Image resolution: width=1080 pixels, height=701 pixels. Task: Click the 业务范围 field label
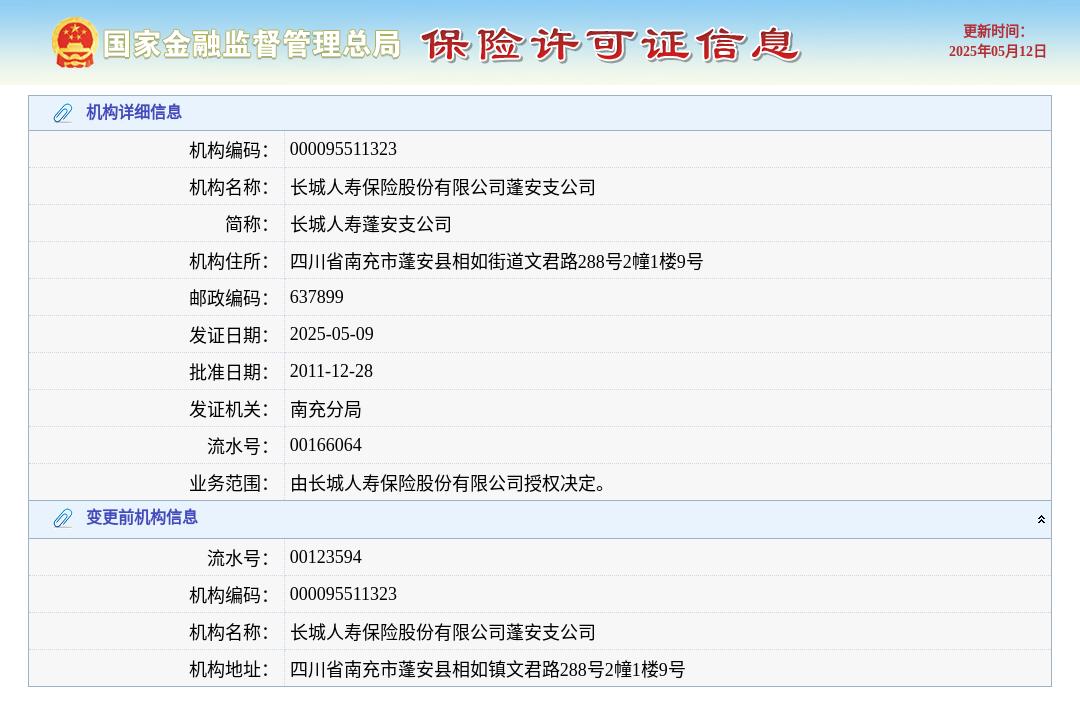[229, 483]
